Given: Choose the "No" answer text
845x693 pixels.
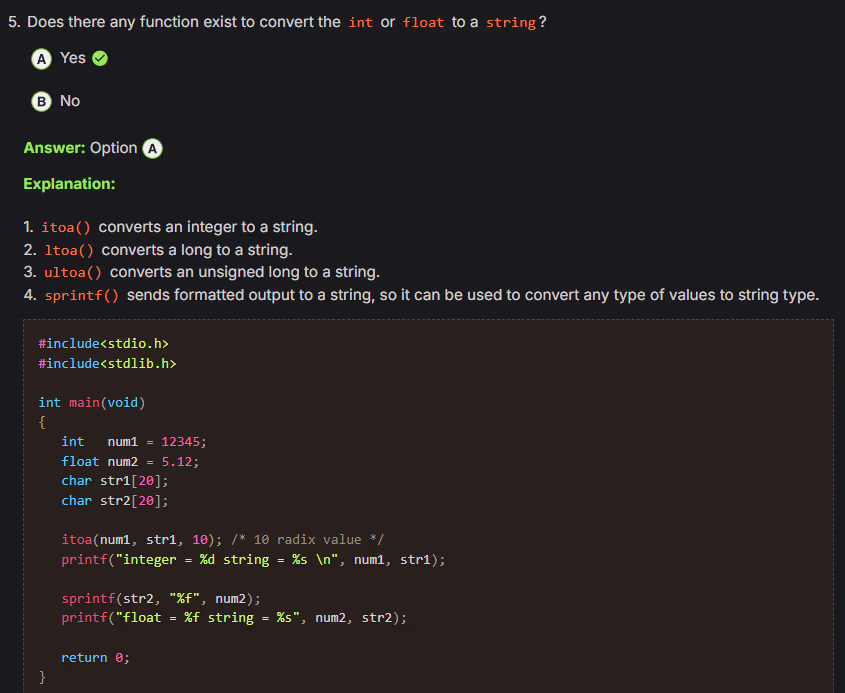Looking at the screenshot, I should click(x=70, y=101).
